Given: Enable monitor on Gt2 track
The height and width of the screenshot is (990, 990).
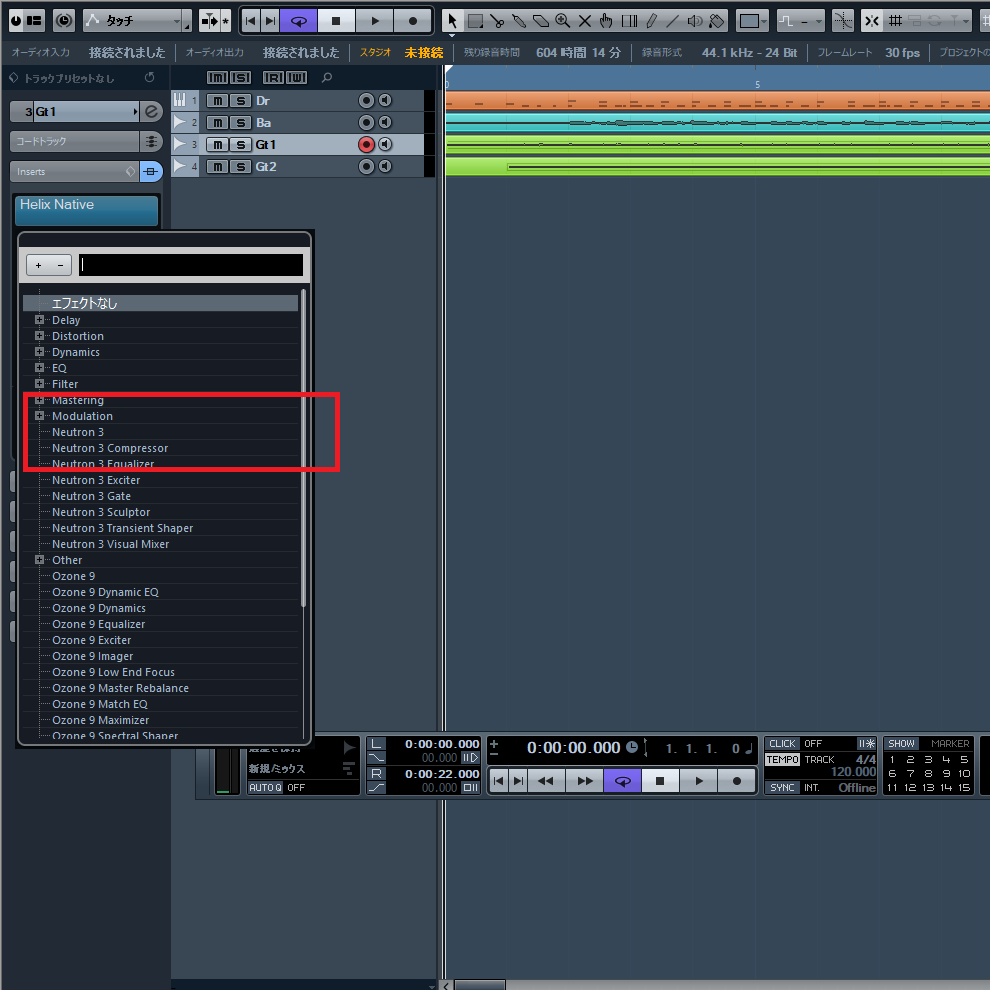Looking at the screenshot, I should 385,167.
